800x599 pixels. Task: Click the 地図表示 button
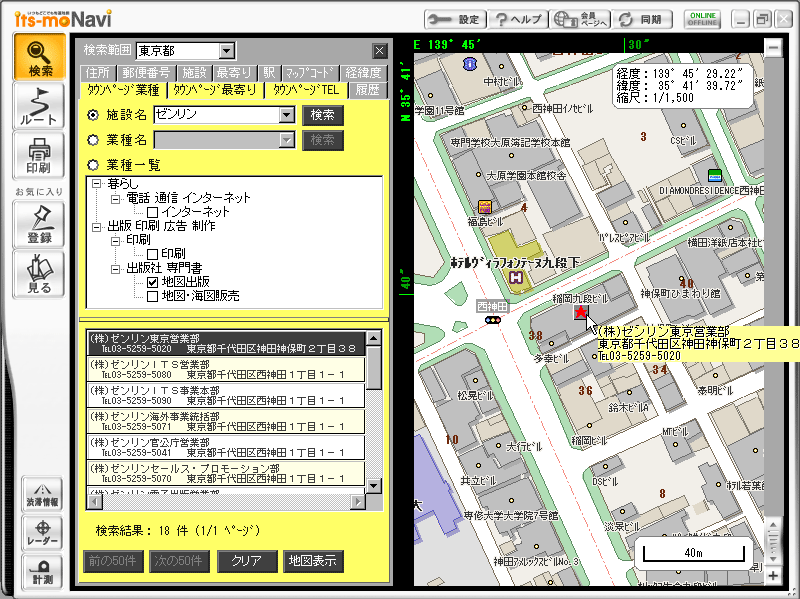tap(313, 561)
